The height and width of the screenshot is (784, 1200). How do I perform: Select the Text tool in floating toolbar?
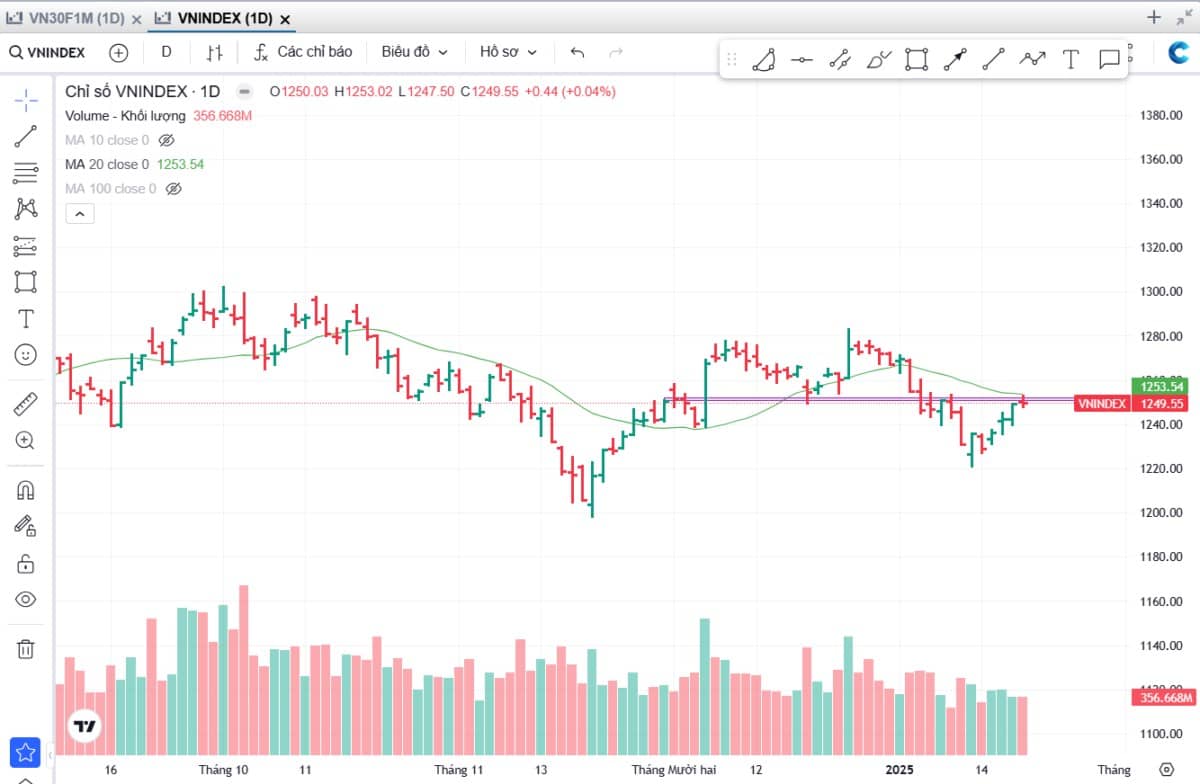tap(1070, 60)
